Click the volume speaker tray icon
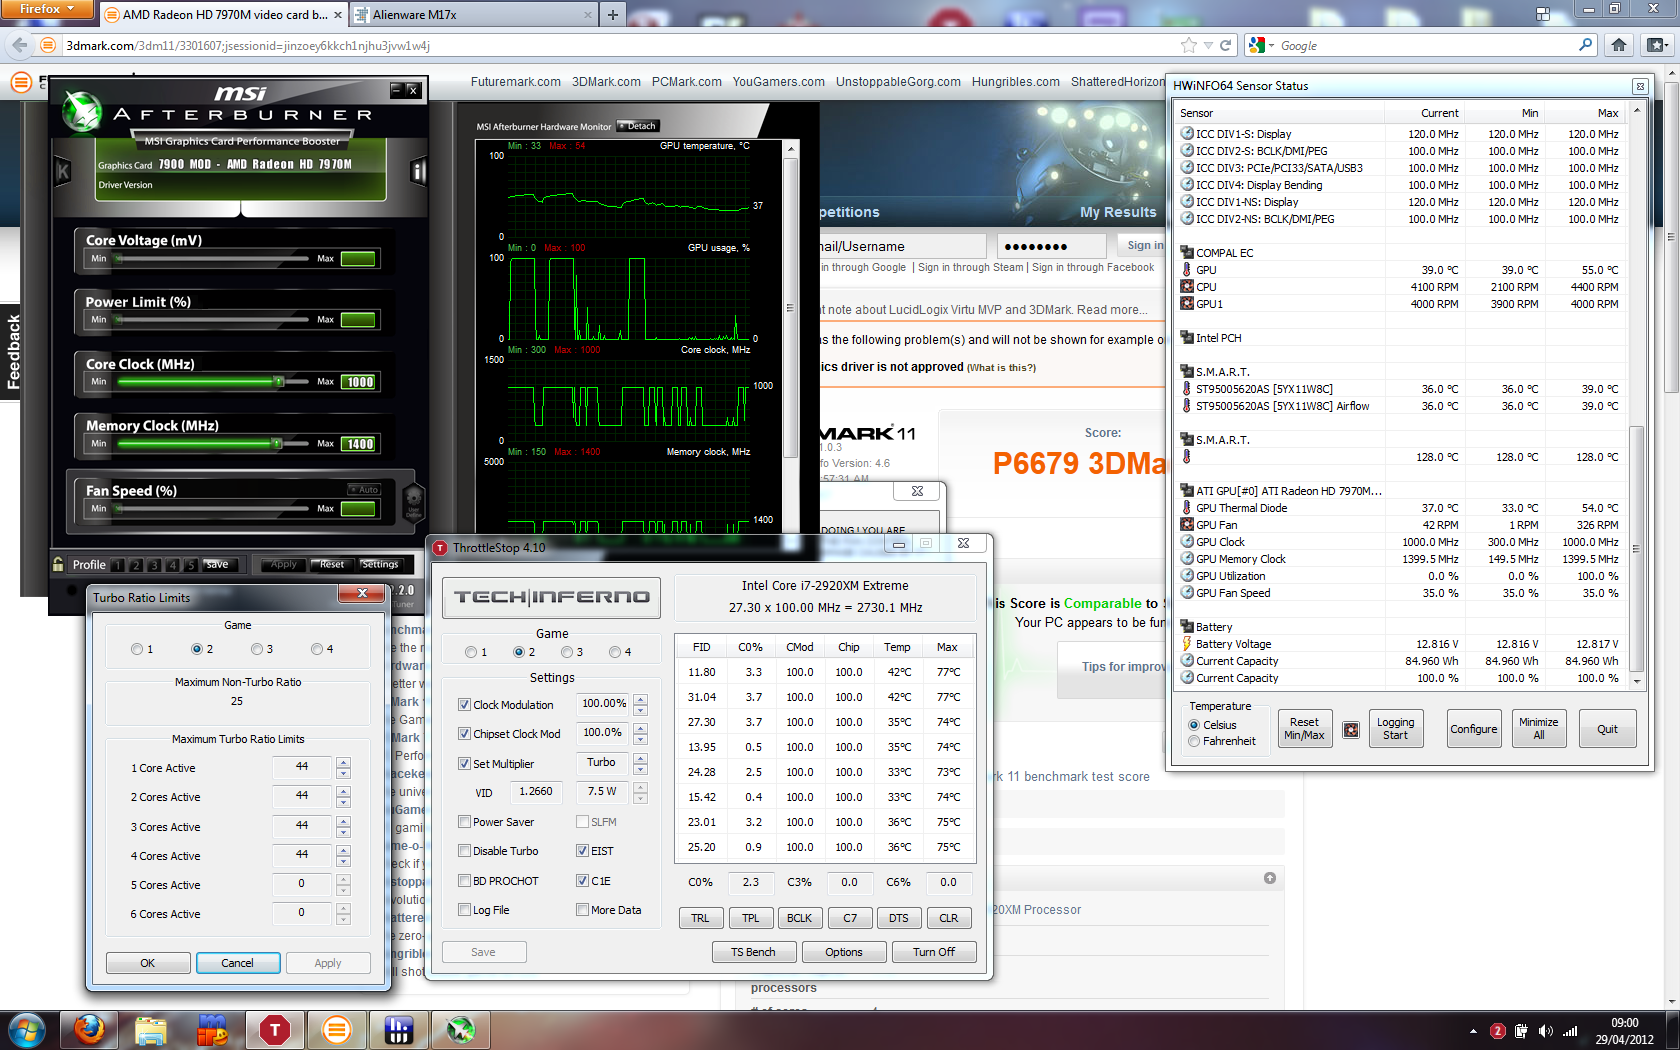Image resolution: width=1680 pixels, height=1050 pixels. [1546, 1031]
